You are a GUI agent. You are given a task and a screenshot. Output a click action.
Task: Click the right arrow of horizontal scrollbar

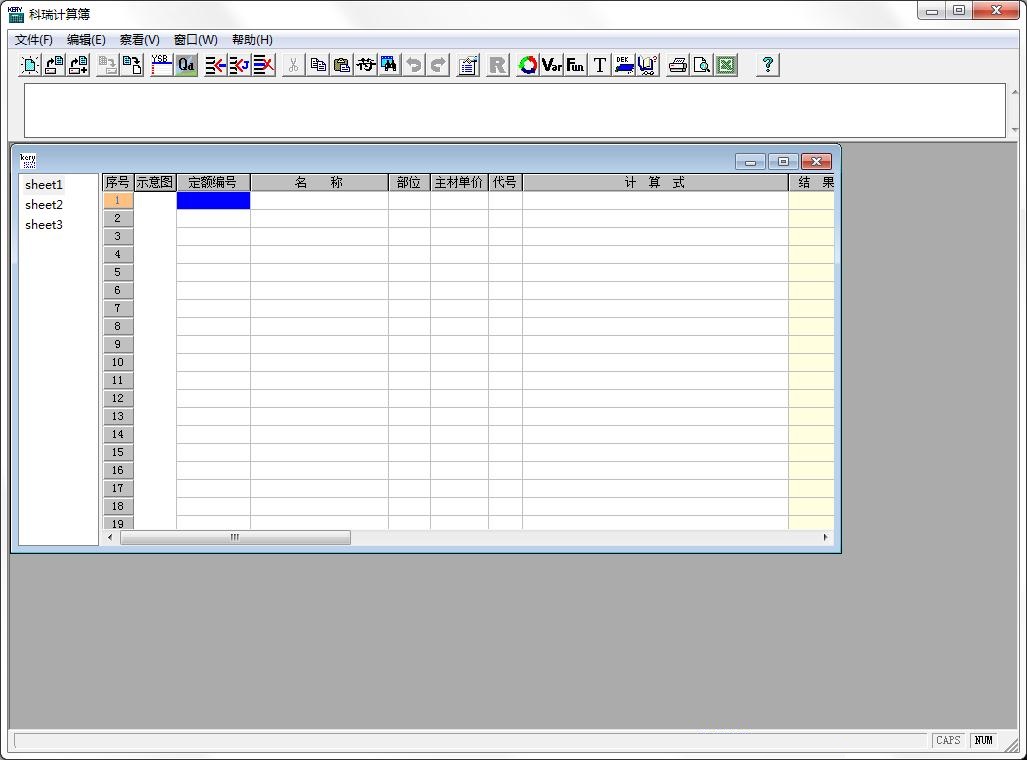tap(825, 538)
